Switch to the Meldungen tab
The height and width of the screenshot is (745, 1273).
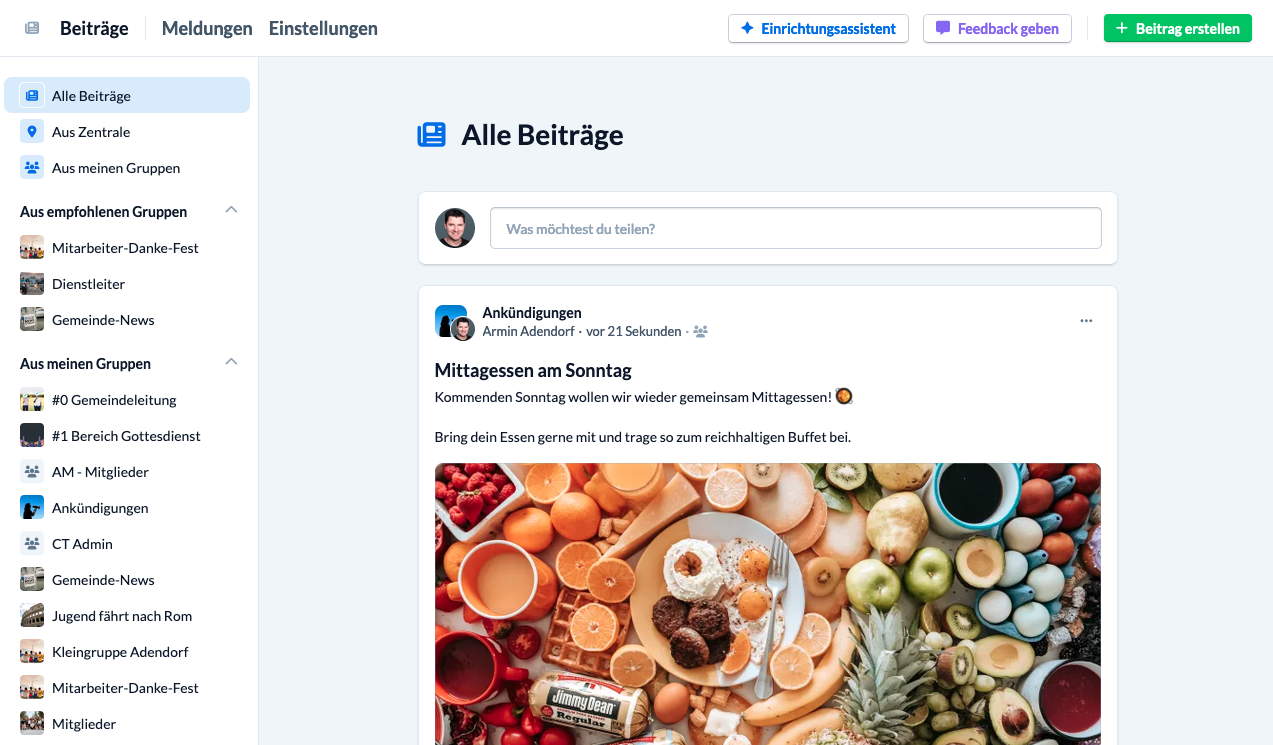coord(207,28)
